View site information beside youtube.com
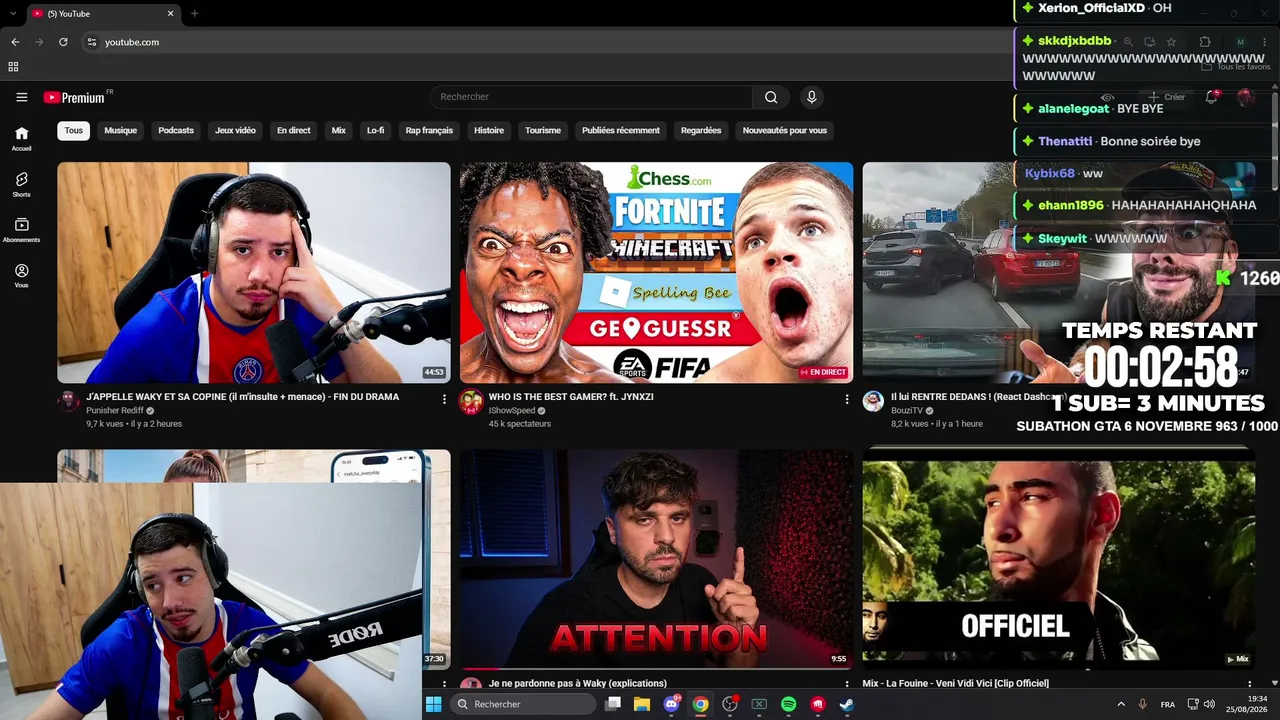 pyautogui.click(x=91, y=42)
